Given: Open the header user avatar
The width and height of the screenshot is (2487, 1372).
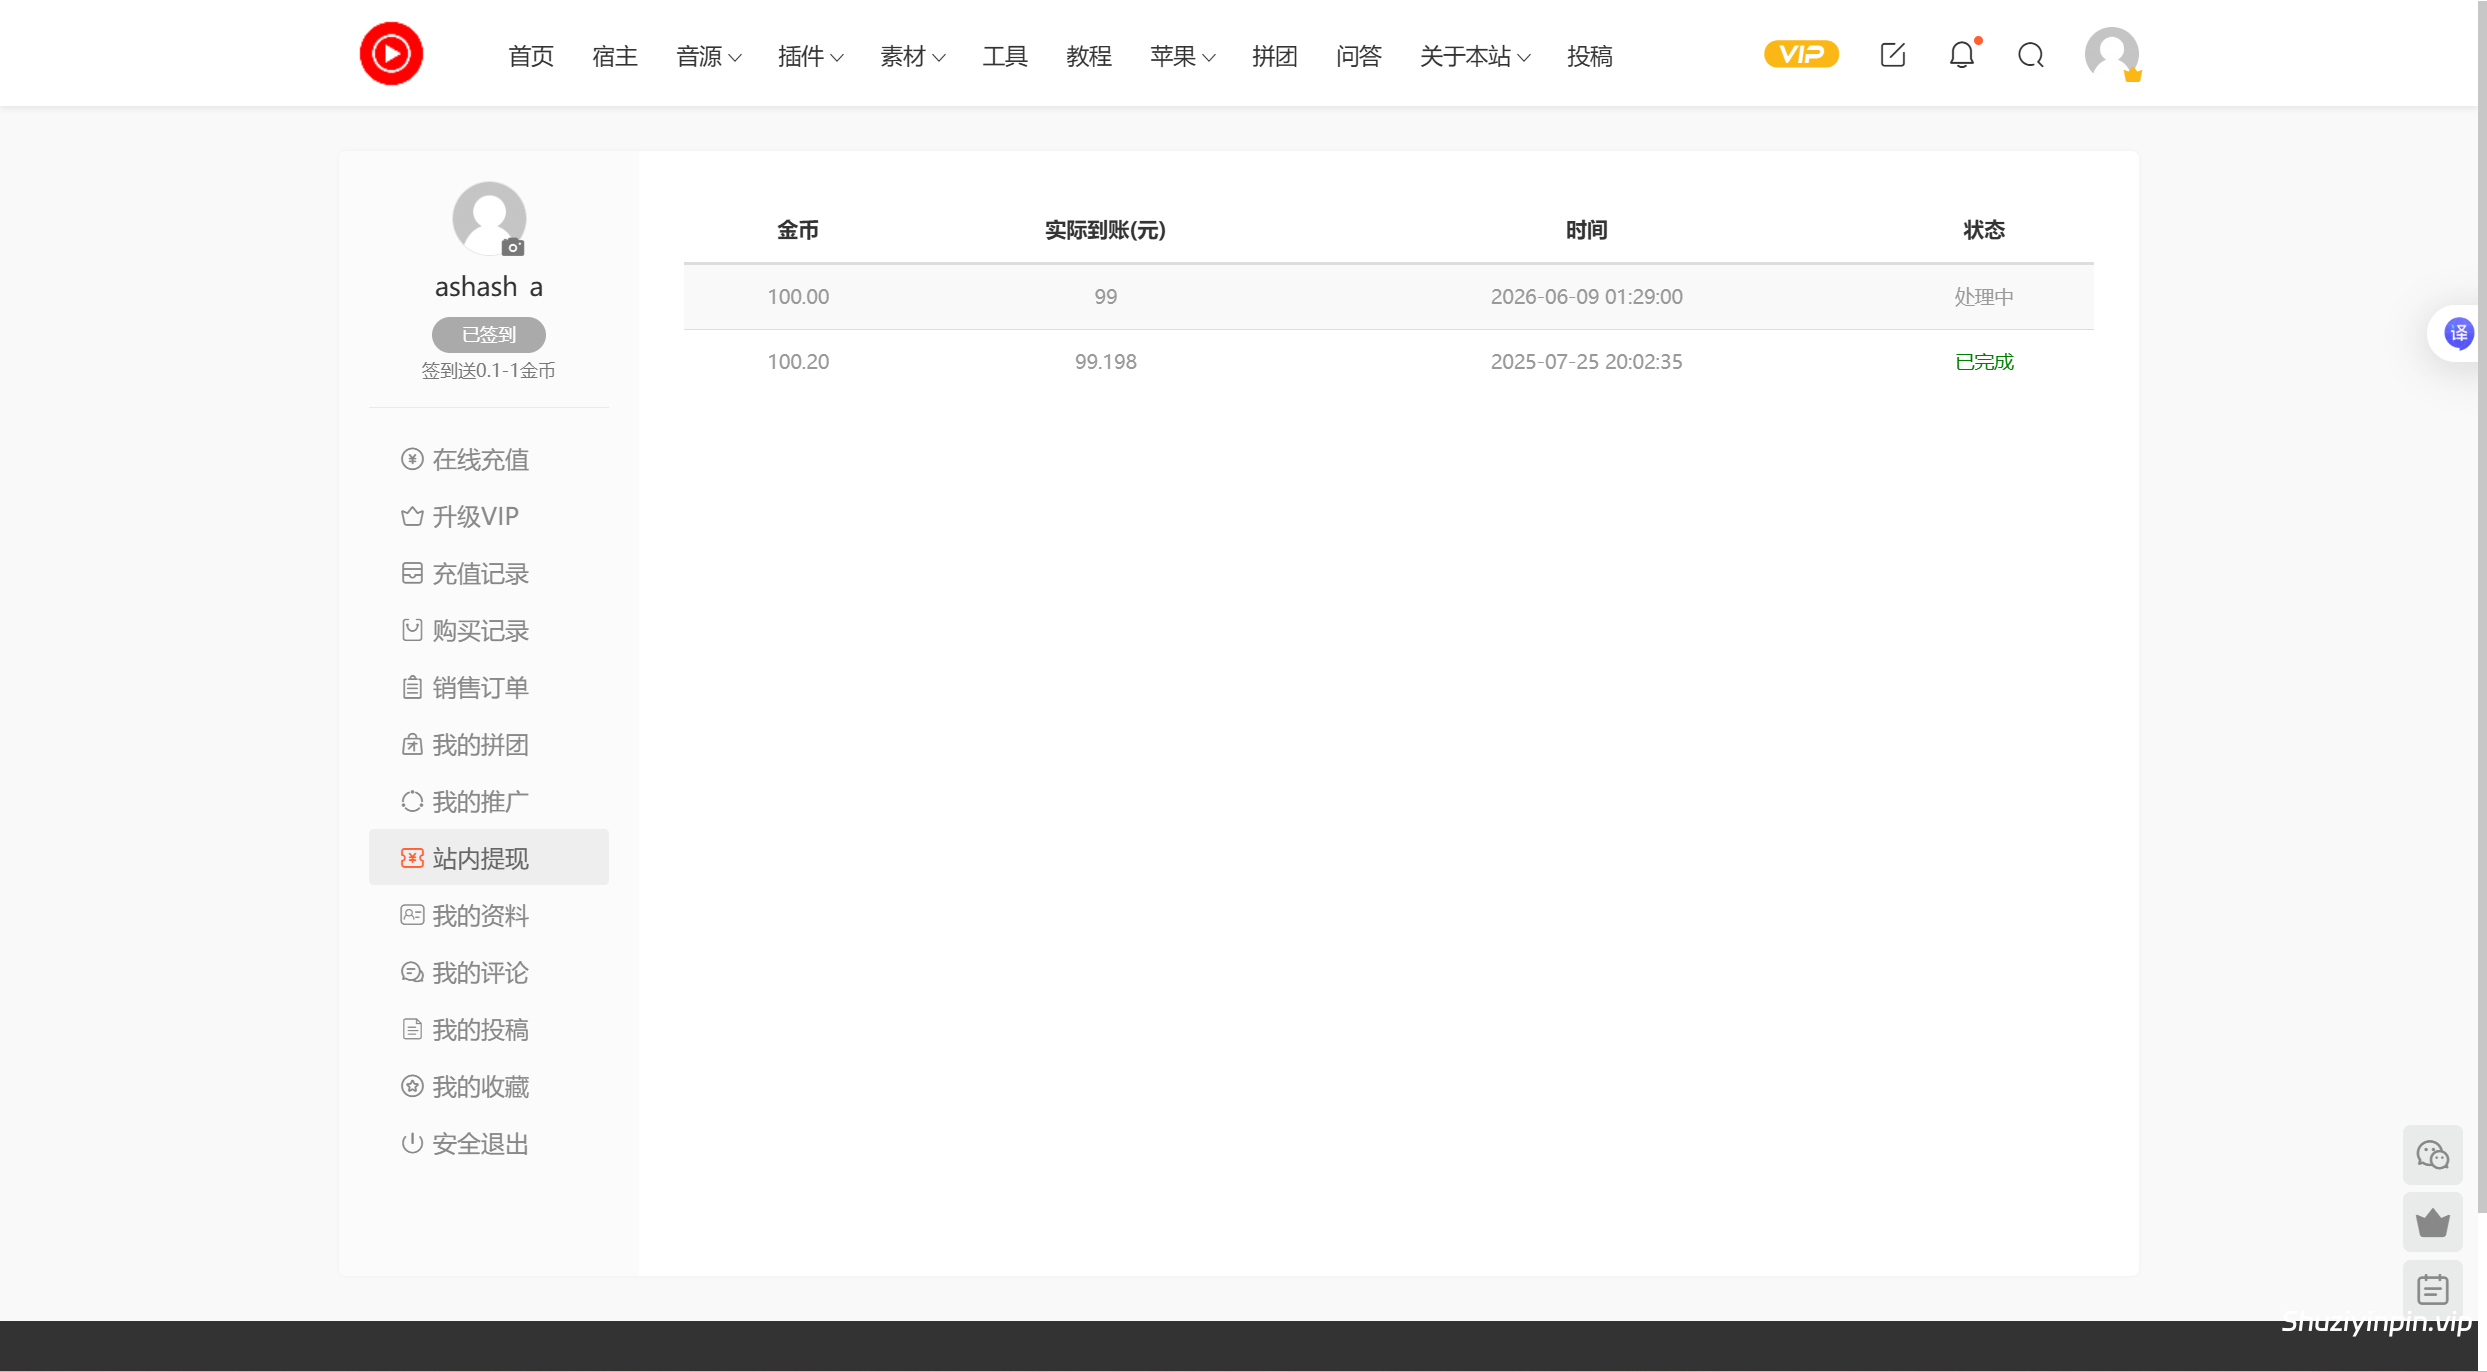Looking at the screenshot, I should pyautogui.click(x=2111, y=54).
